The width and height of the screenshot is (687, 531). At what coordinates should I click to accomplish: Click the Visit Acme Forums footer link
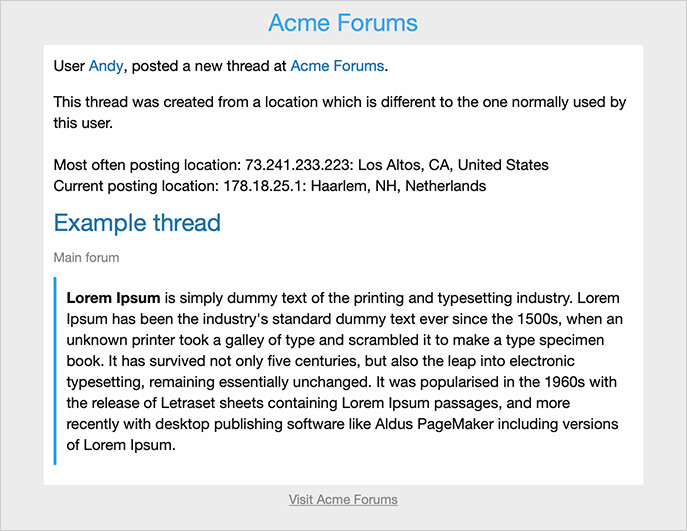point(343,499)
